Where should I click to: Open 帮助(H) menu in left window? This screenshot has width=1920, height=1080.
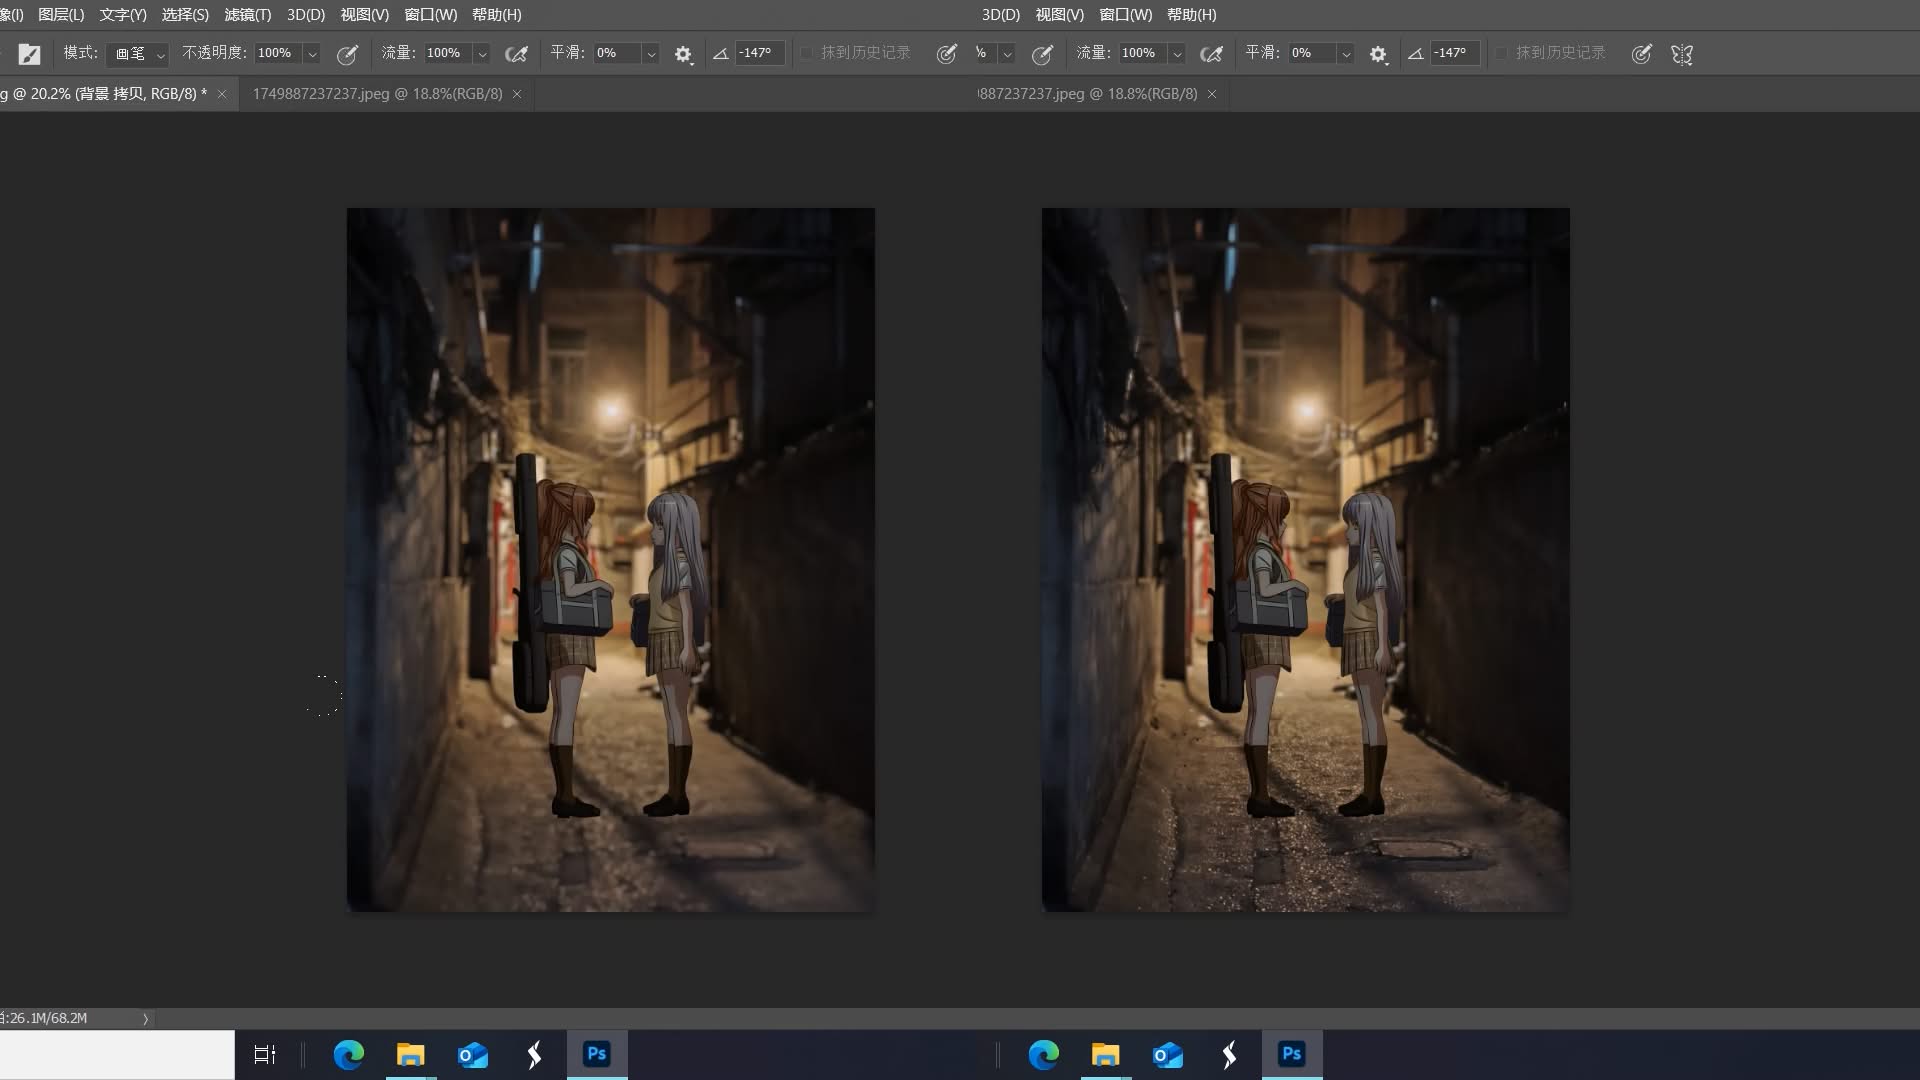(x=496, y=15)
